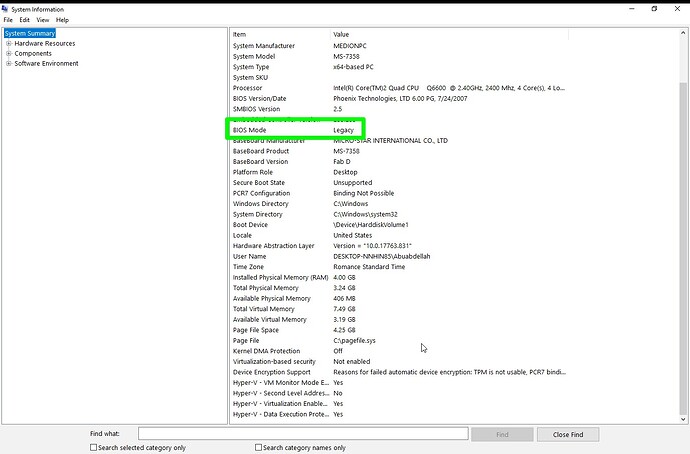Select the Total Virtual Memory row
This screenshot has width=690, height=454.
tap(400, 309)
